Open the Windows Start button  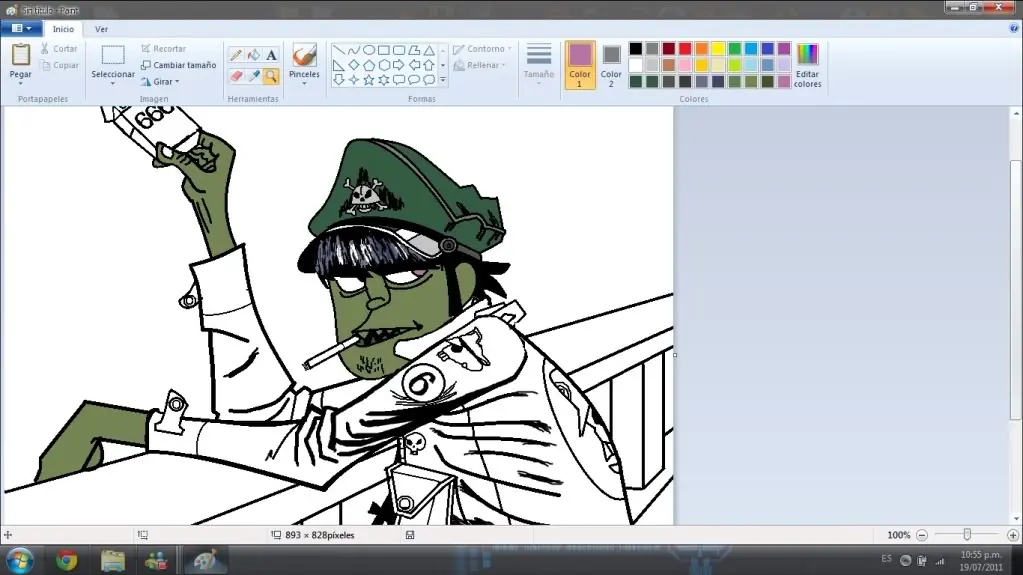tap(20, 561)
